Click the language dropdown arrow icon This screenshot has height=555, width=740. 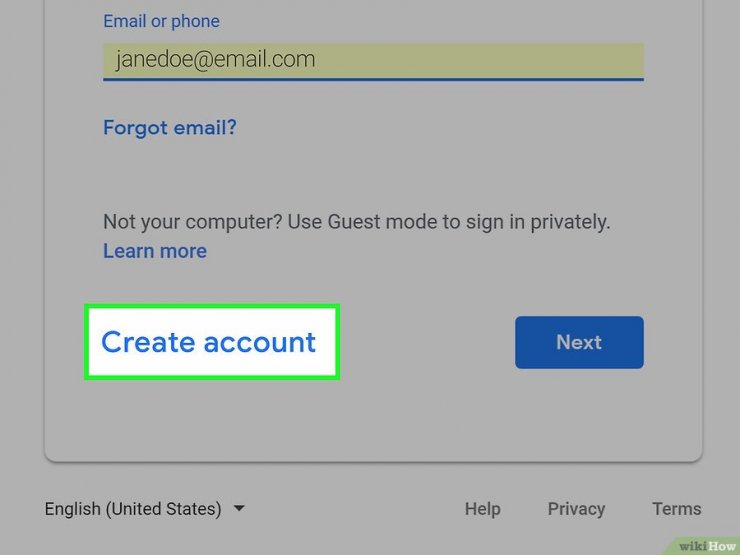click(239, 508)
